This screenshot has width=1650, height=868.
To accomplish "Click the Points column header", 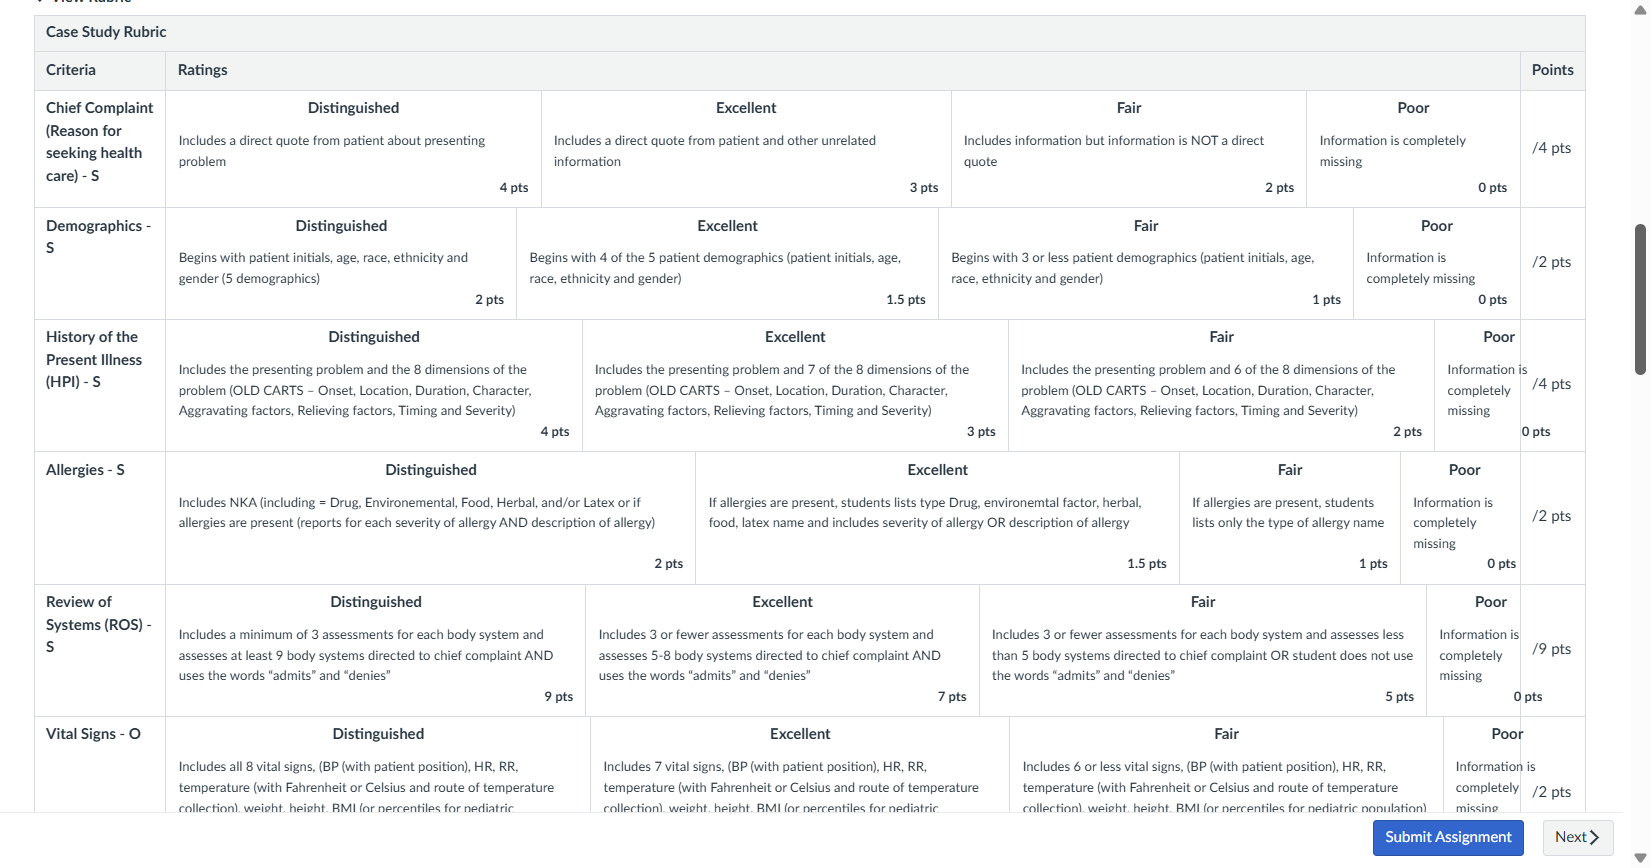I will 1552,70.
